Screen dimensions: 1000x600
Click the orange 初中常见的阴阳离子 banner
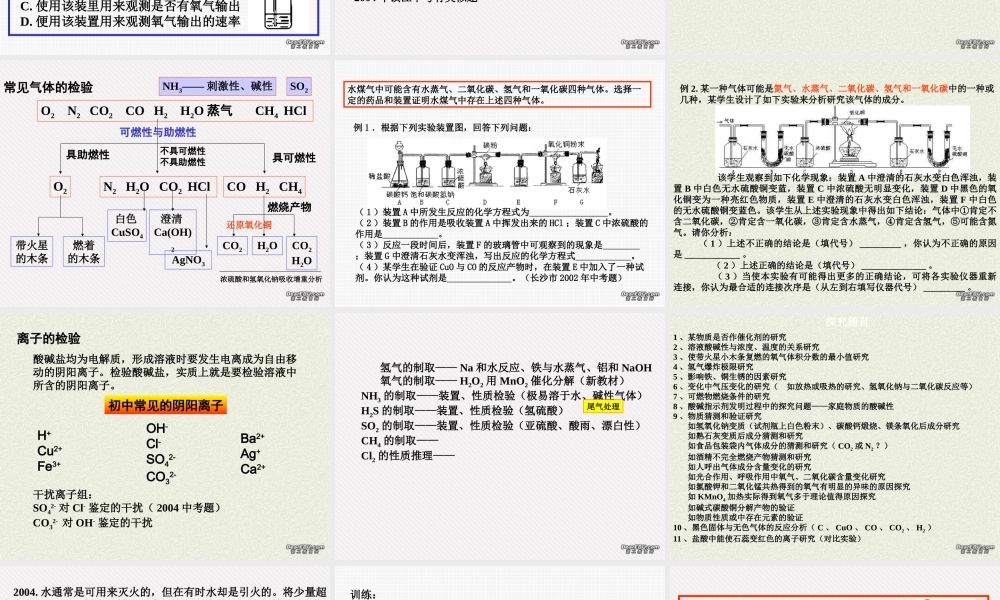(166, 406)
